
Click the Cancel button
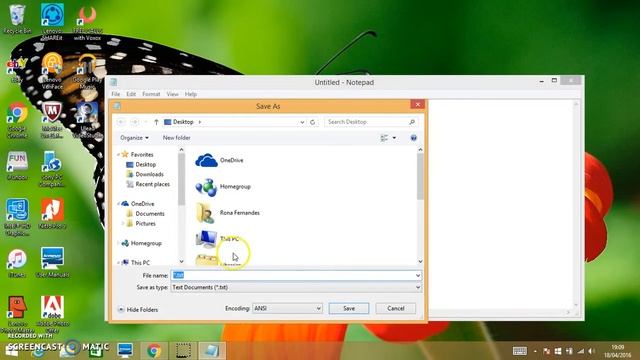396,308
